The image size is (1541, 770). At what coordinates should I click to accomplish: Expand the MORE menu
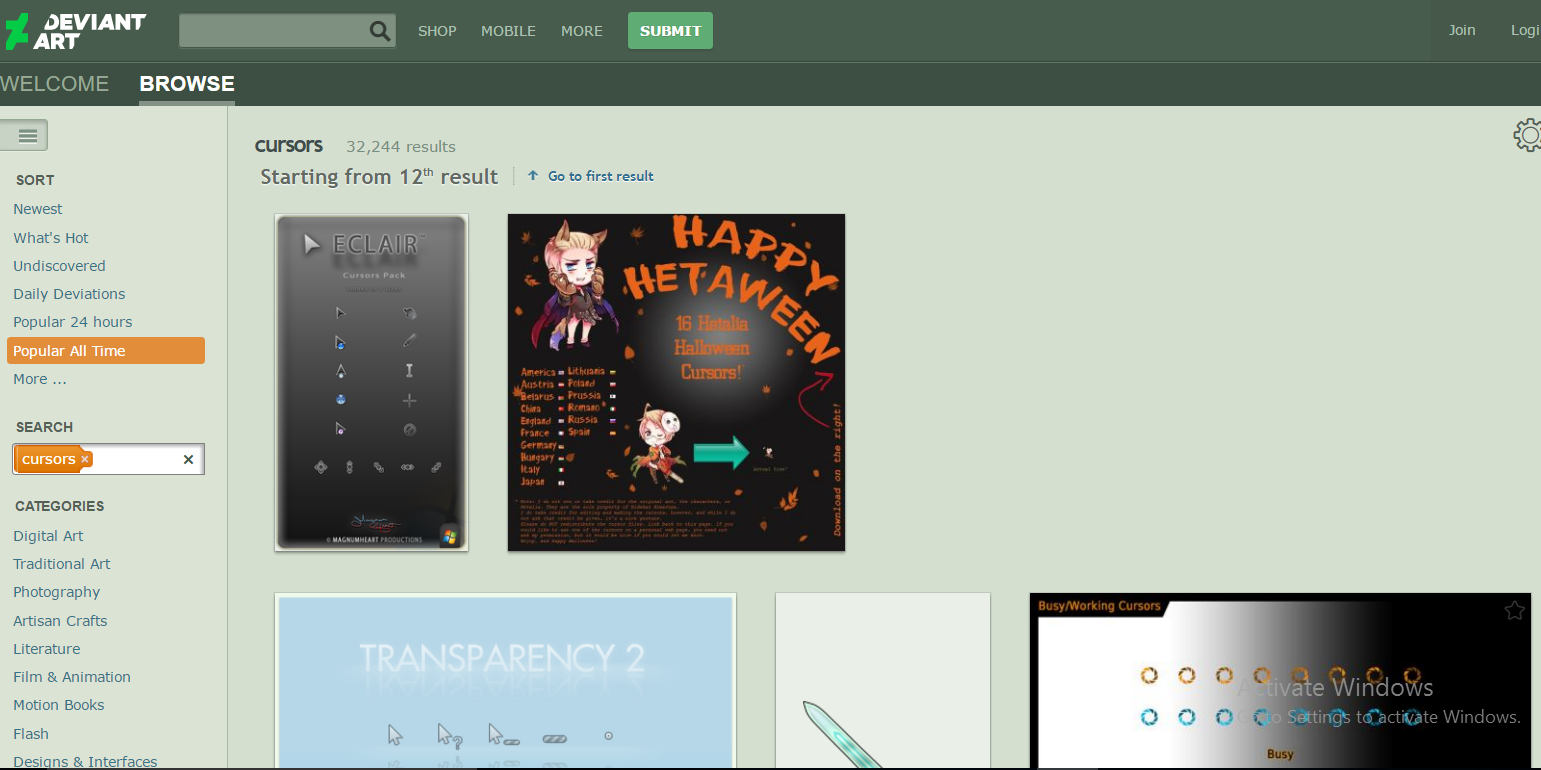tap(582, 31)
